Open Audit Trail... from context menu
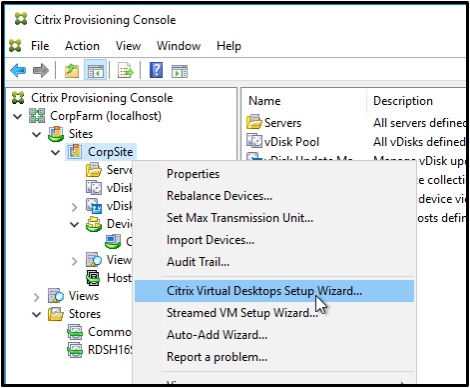 274,262
